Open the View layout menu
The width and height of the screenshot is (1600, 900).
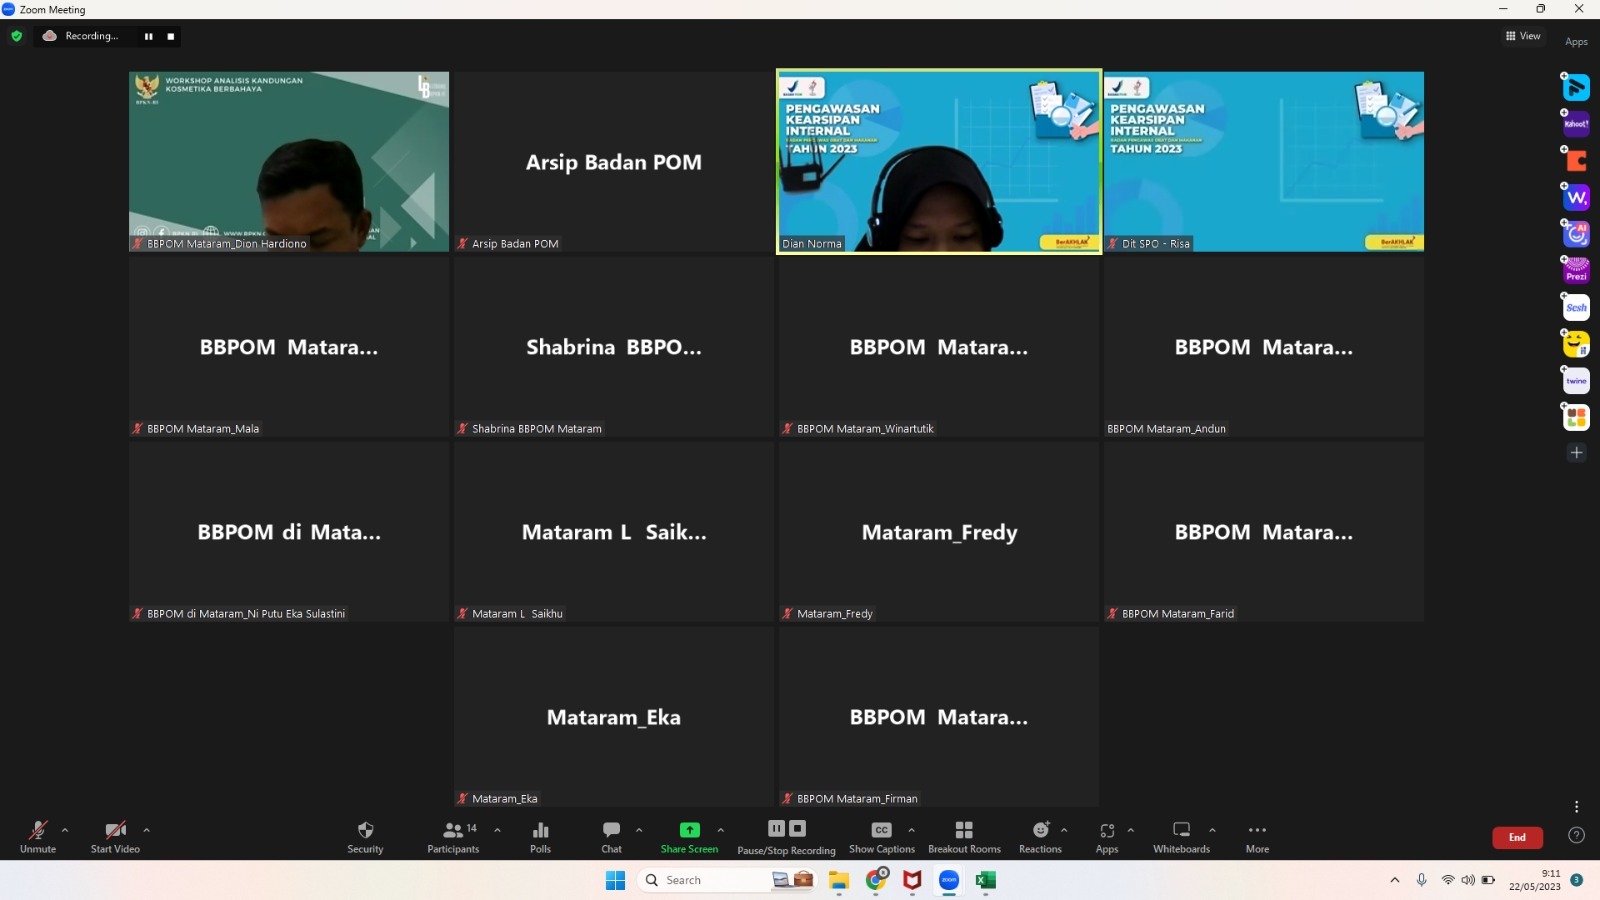(1523, 36)
